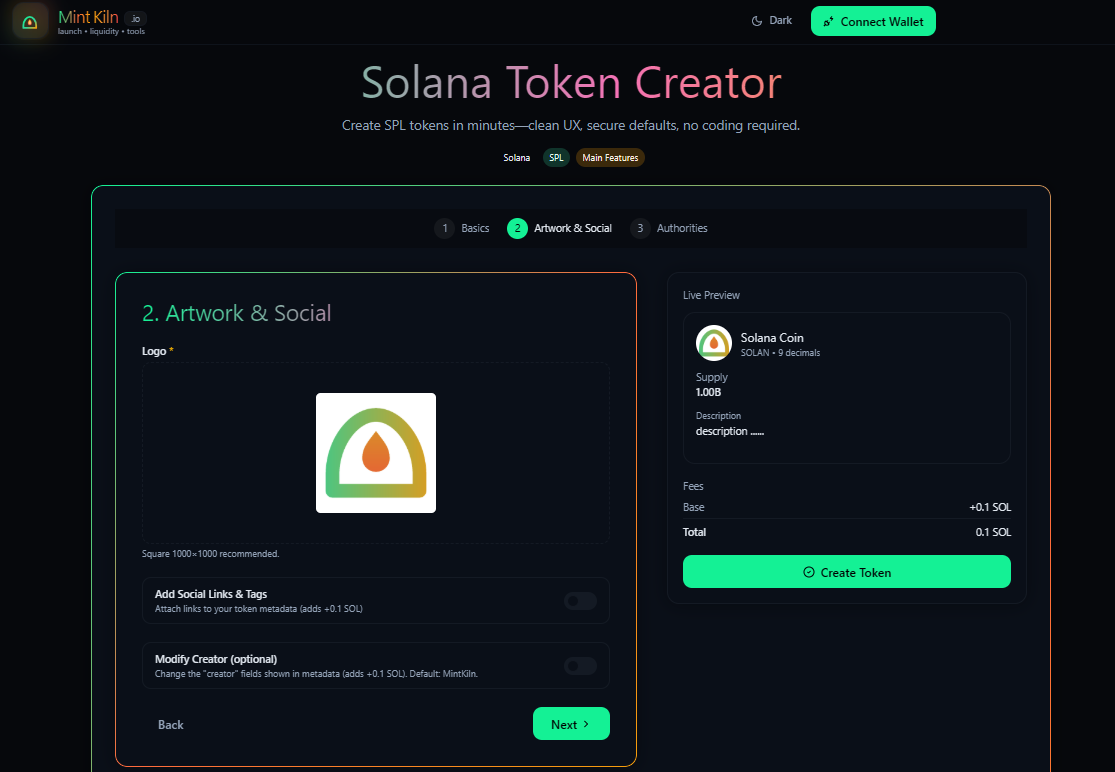Click the step 1 number badge
The height and width of the screenshot is (772, 1115).
tap(444, 228)
